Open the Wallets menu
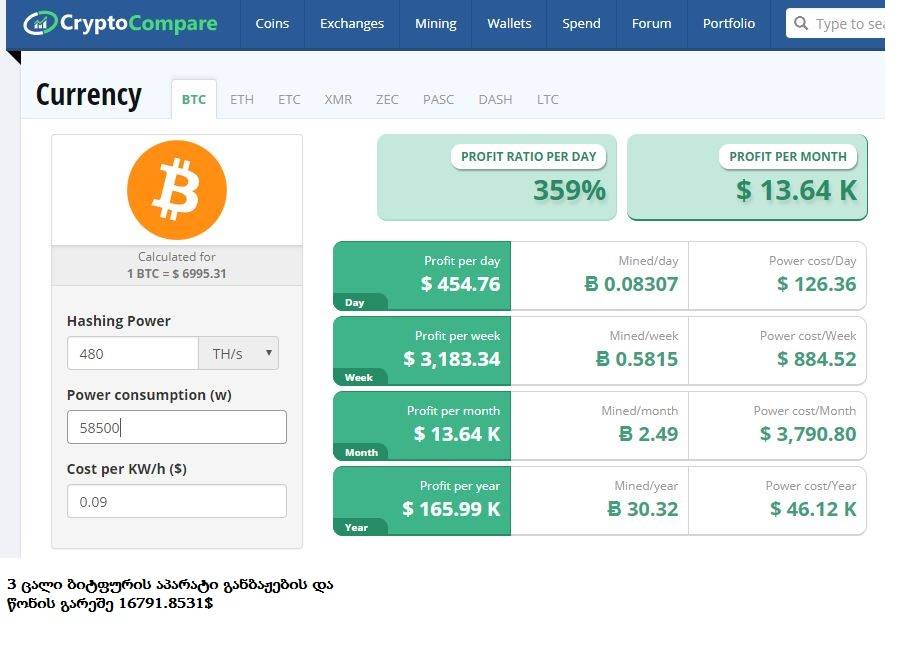Image resolution: width=922 pixels, height=656 pixels. pos(509,24)
